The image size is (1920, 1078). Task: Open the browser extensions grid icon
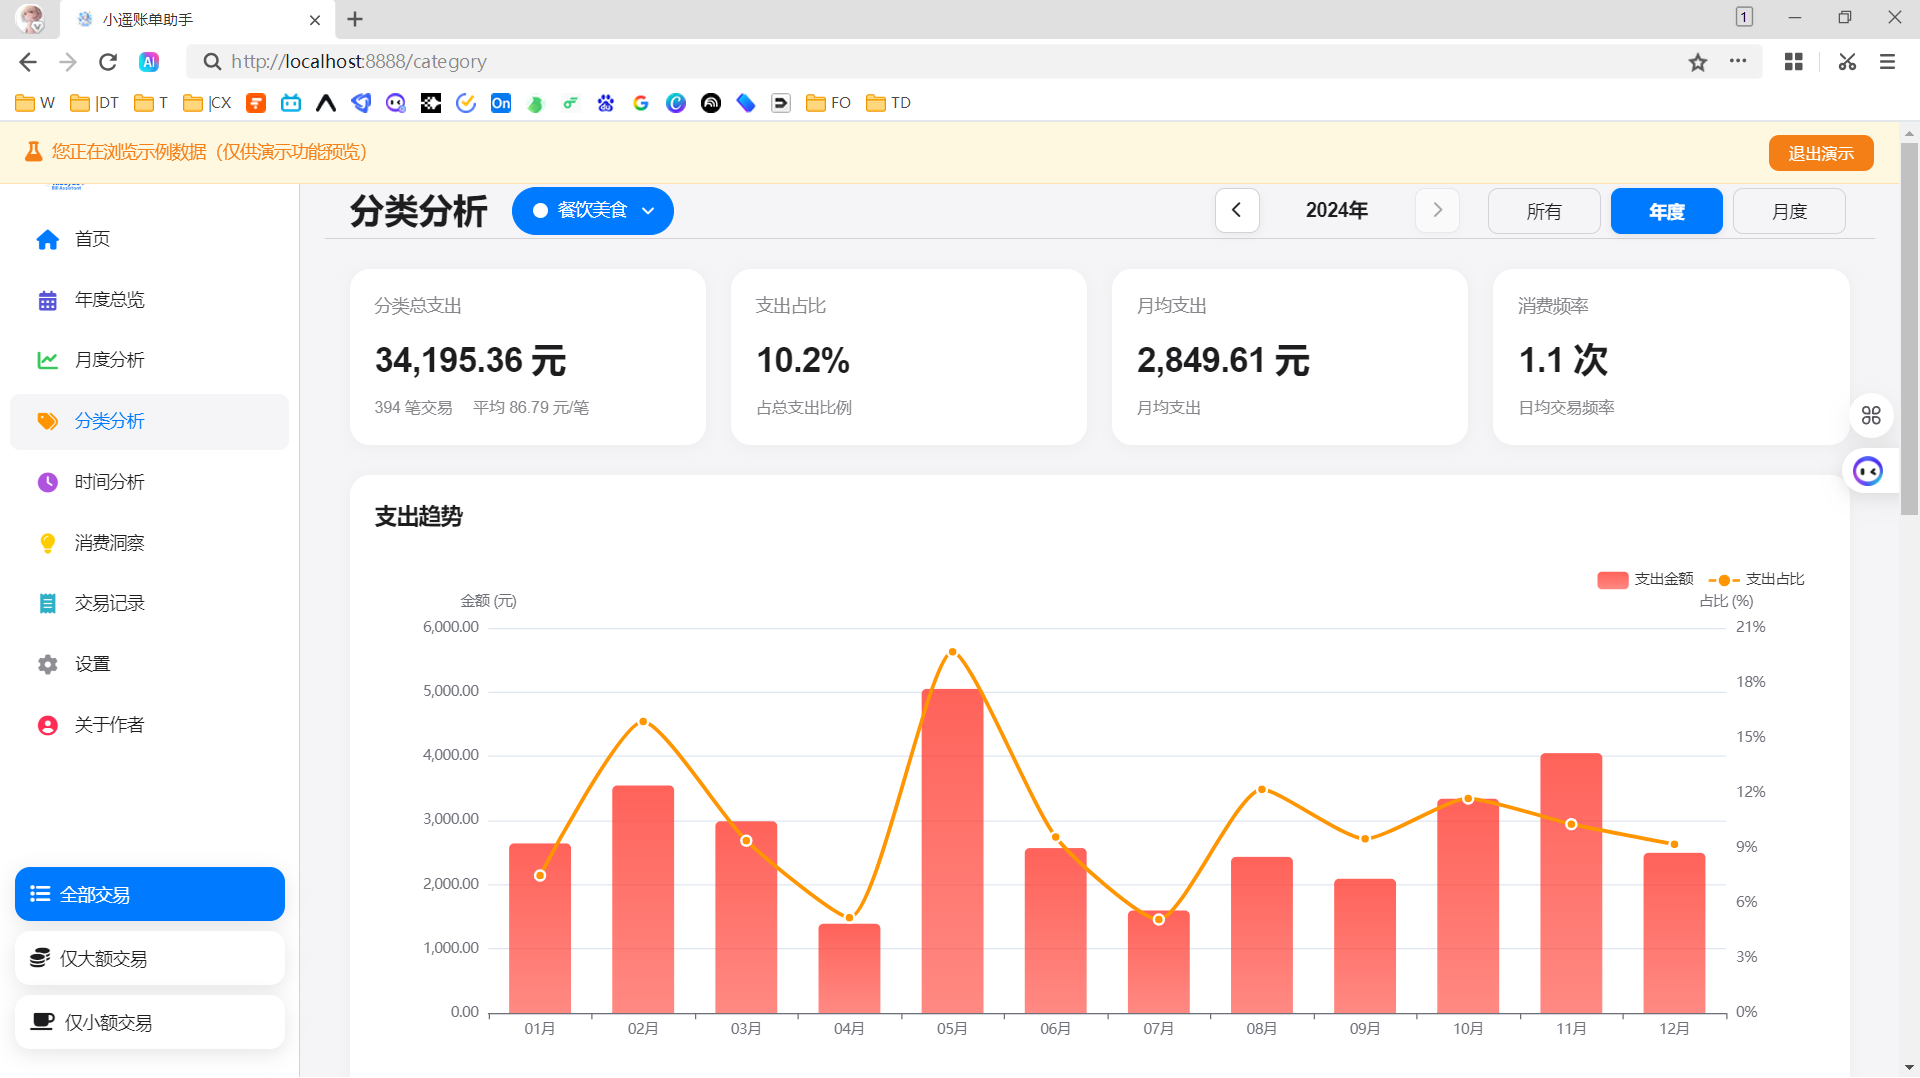point(1794,62)
